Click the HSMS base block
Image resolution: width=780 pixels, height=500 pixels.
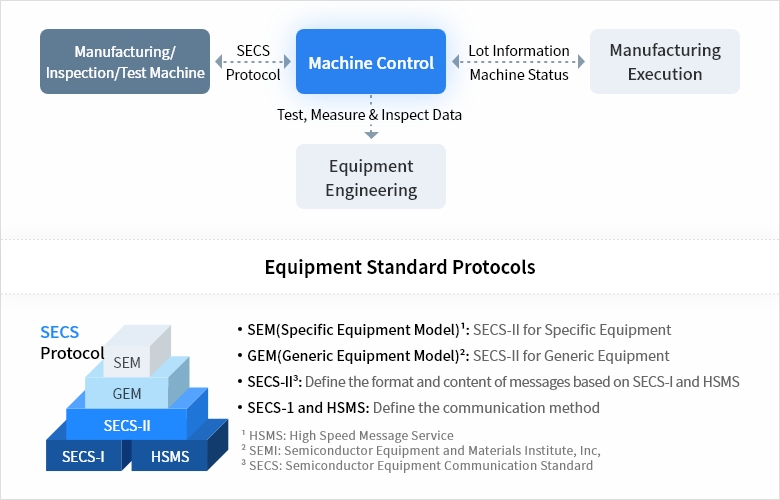point(169,457)
